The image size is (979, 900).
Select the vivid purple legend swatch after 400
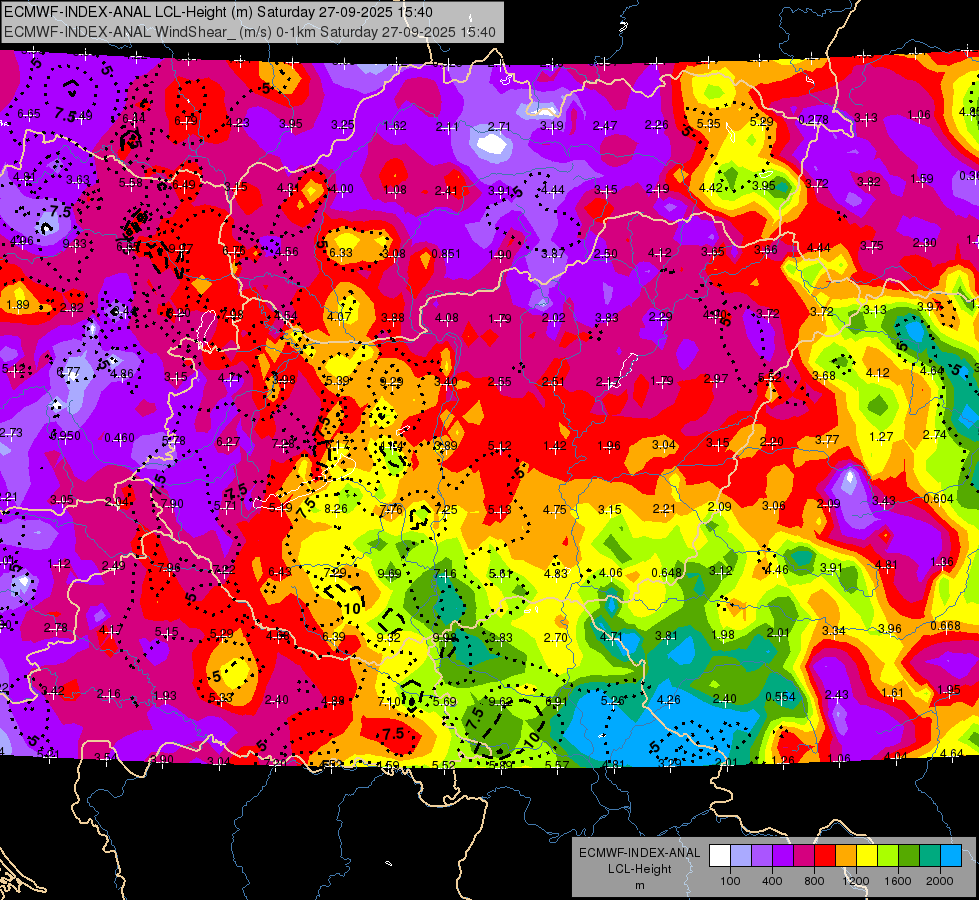point(783,856)
